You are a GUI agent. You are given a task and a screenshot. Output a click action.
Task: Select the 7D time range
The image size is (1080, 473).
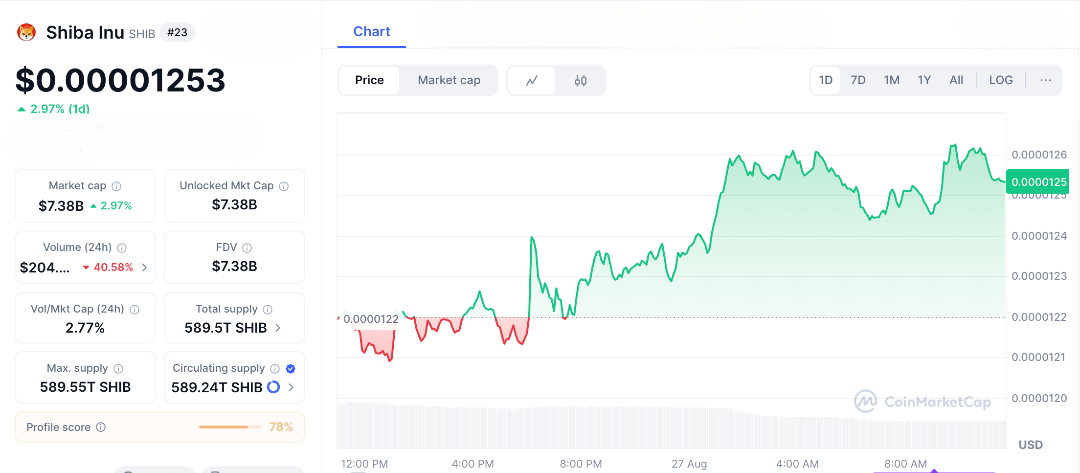(x=858, y=80)
